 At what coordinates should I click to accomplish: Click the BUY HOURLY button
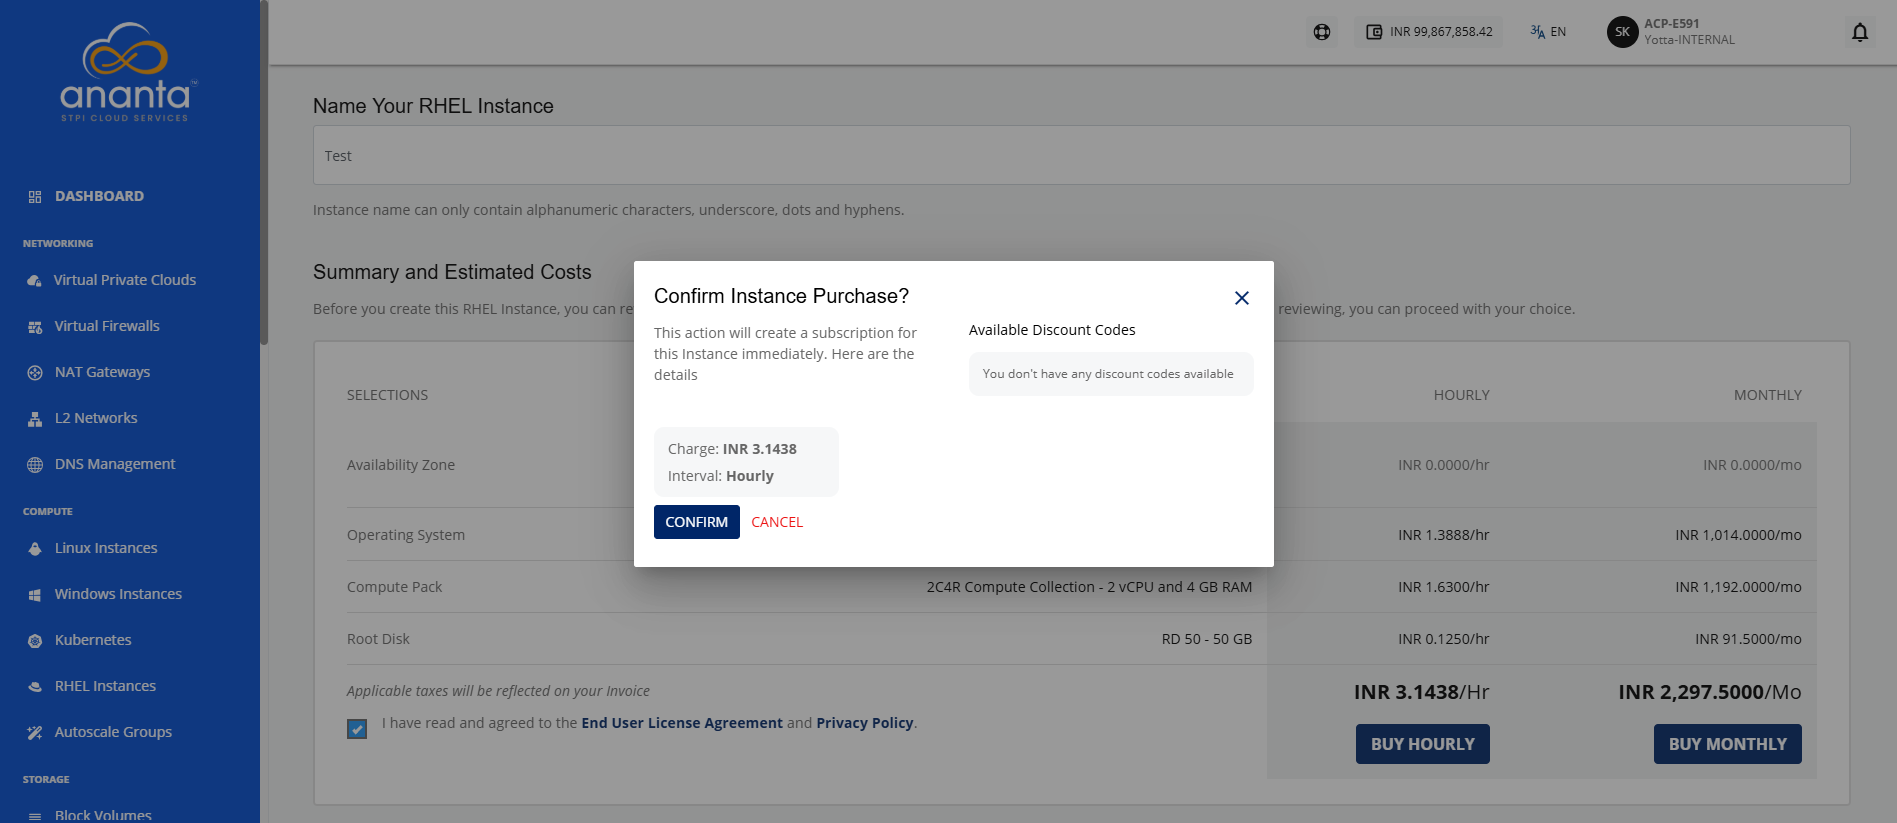coord(1423,744)
